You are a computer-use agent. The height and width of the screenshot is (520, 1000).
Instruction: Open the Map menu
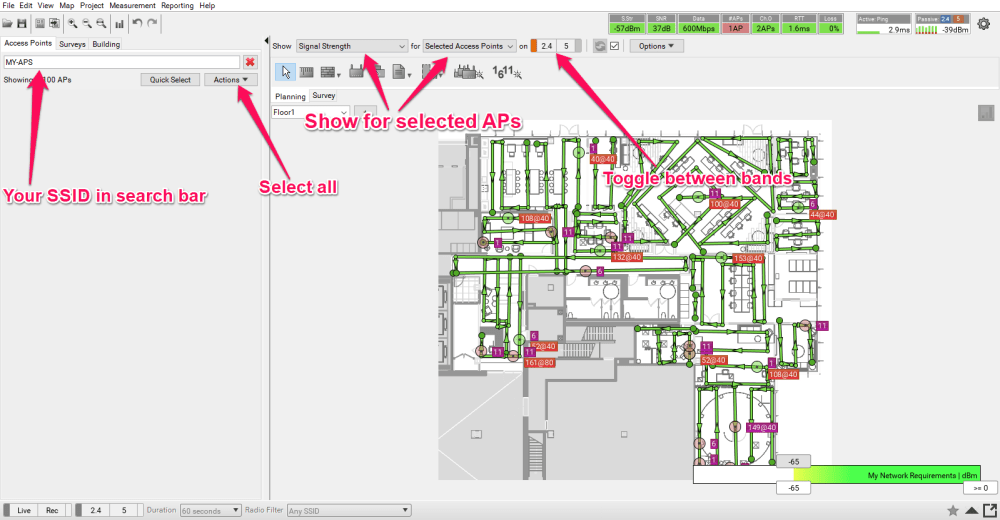[67, 5]
